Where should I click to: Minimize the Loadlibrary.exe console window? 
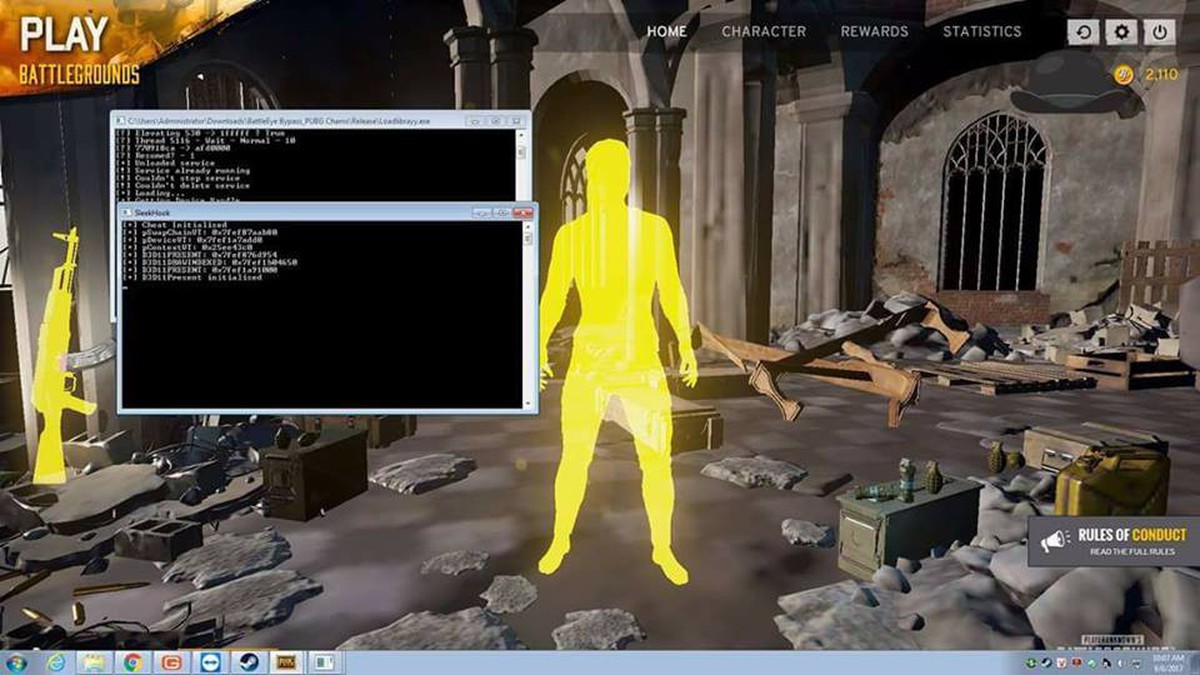click(473, 120)
